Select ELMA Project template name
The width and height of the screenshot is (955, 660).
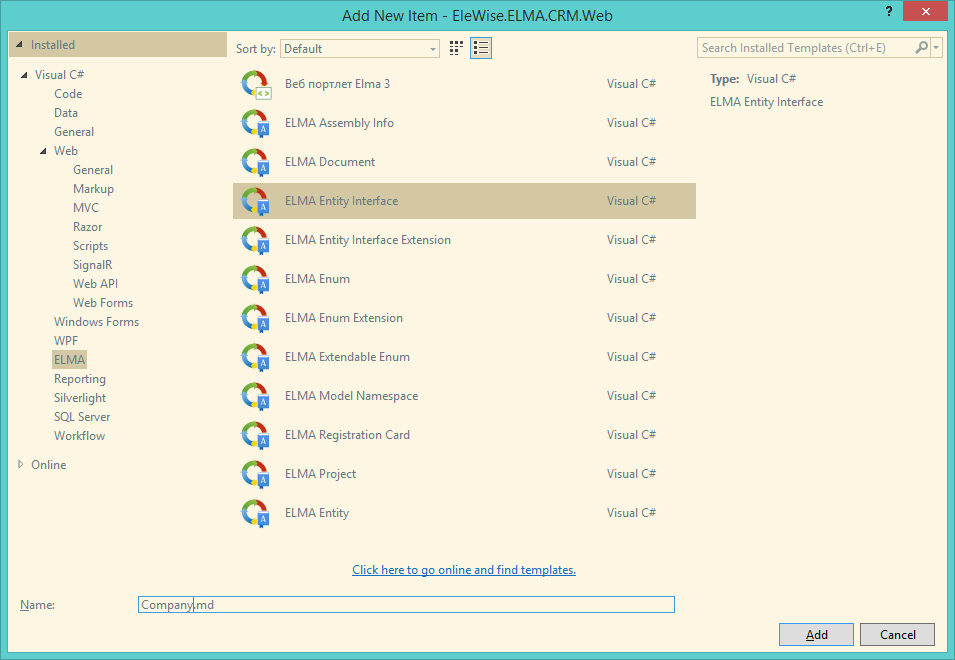(320, 474)
